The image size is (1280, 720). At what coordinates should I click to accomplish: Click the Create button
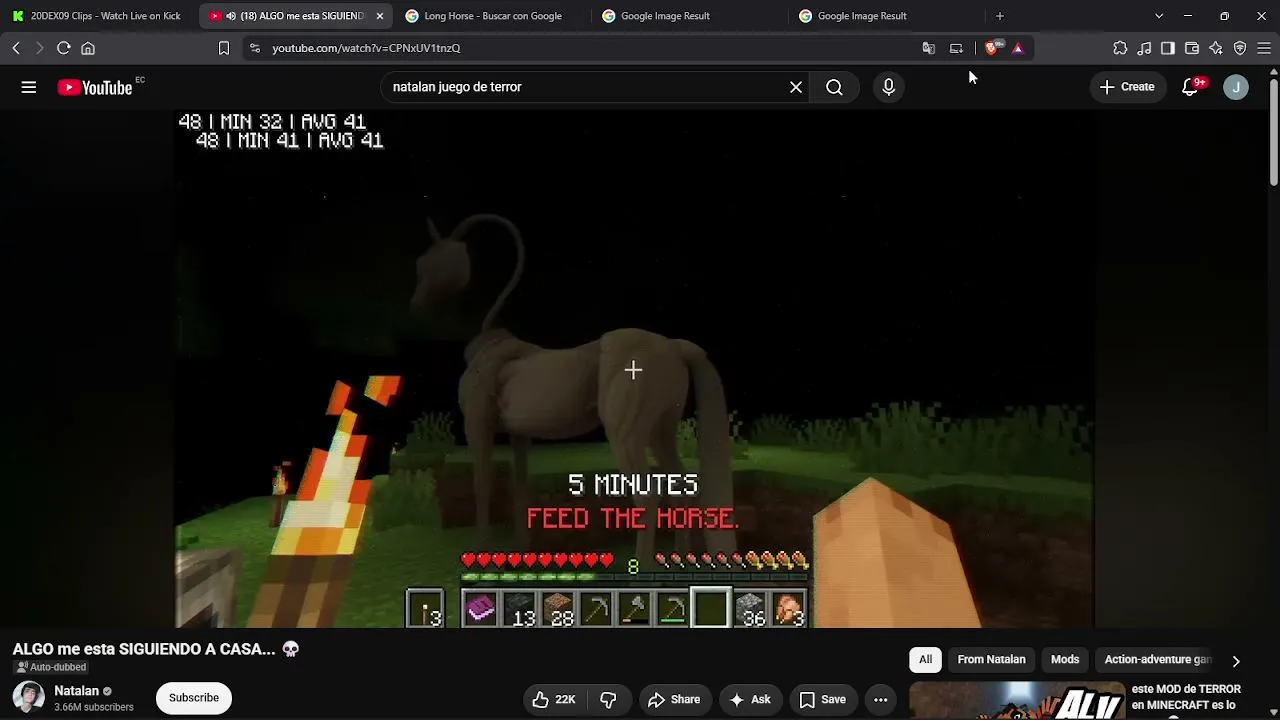coord(1127,87)
